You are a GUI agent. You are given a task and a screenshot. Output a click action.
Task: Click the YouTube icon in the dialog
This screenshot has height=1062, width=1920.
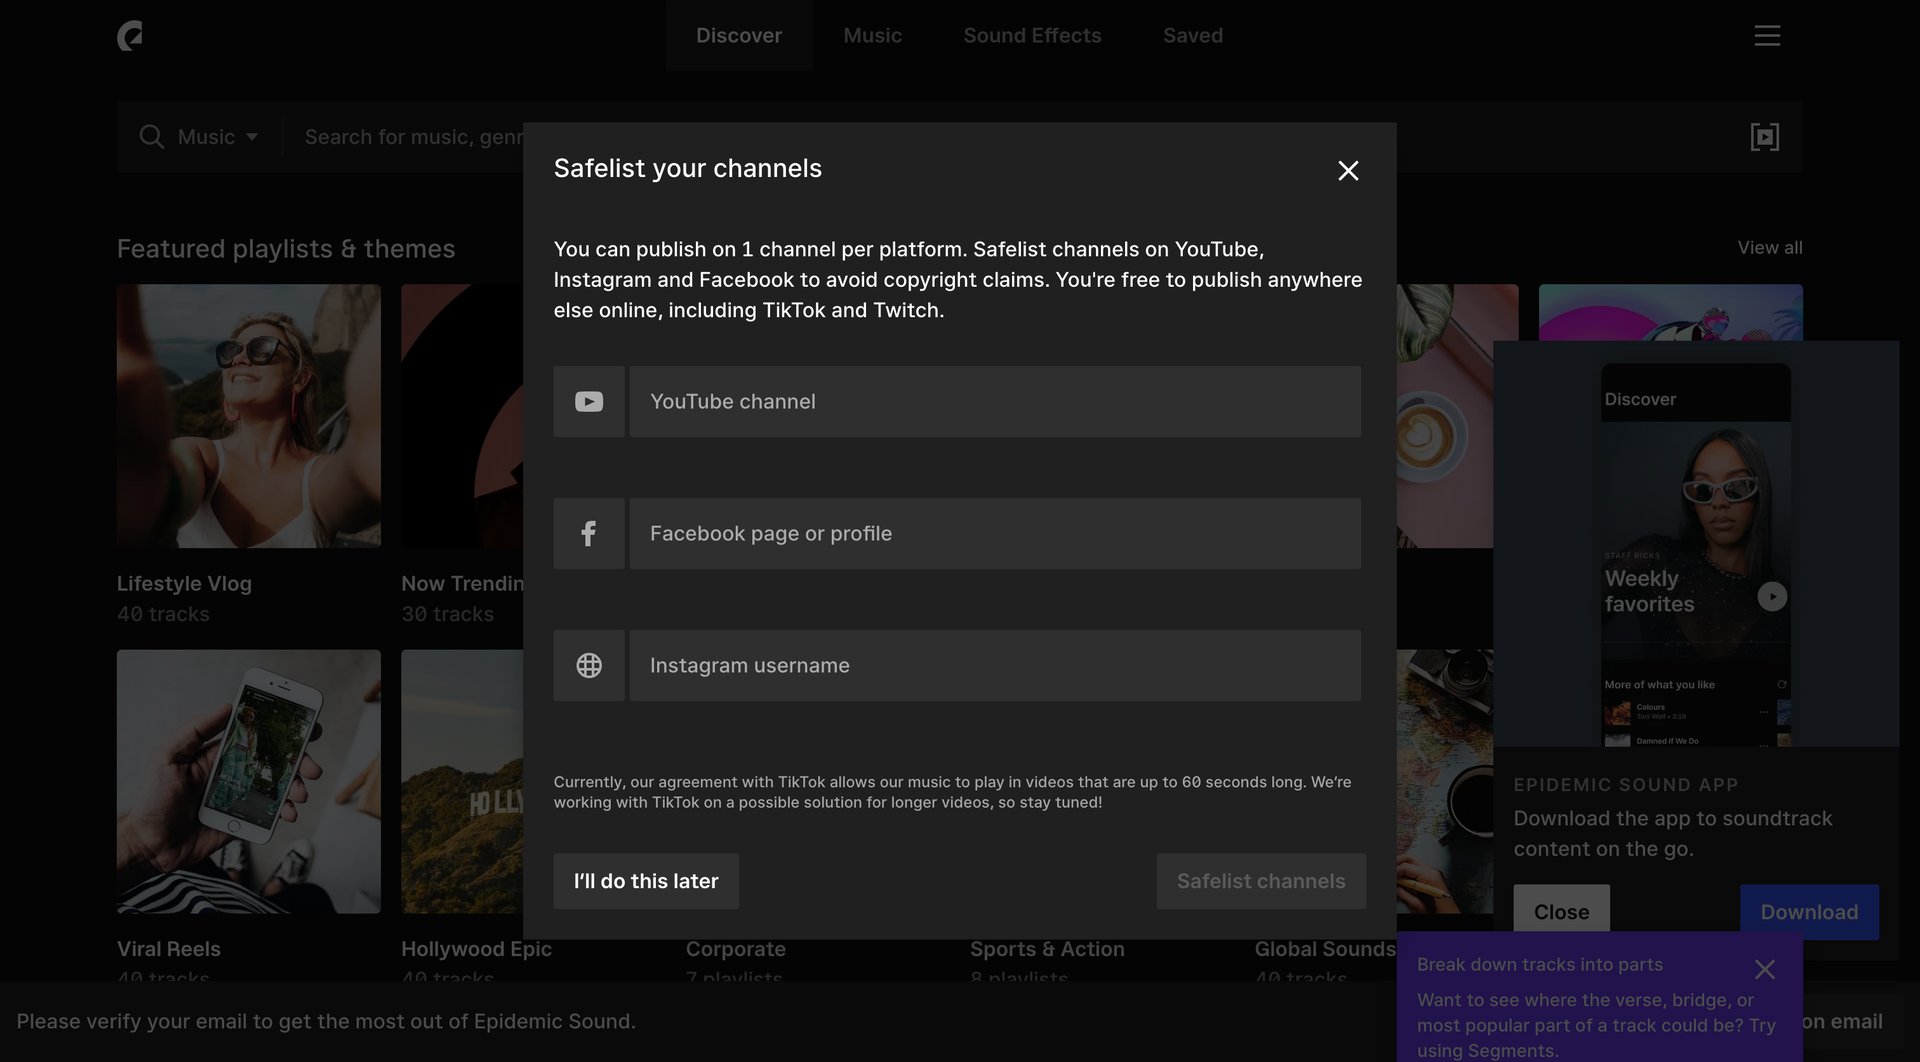(x=588, y=401)
